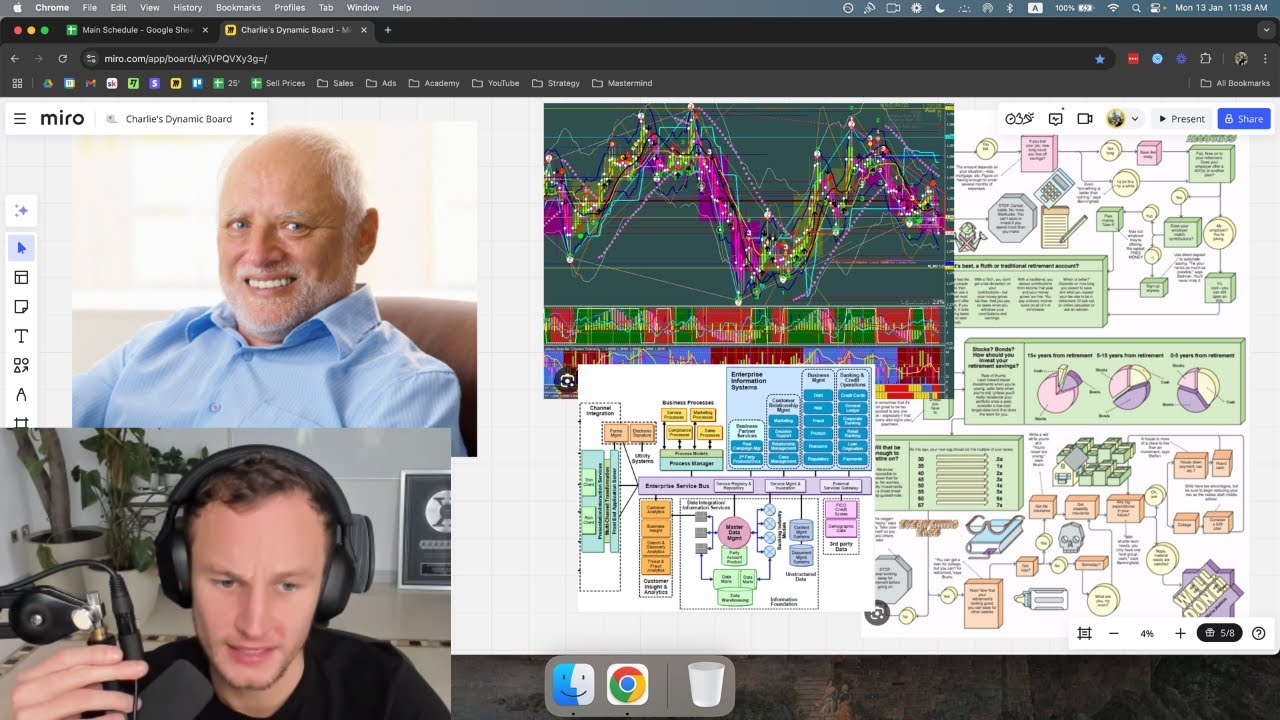The width and height of the screenshot is (1280, 720).
Task: Open the Miro main menu hamburger
Action: 20,119
